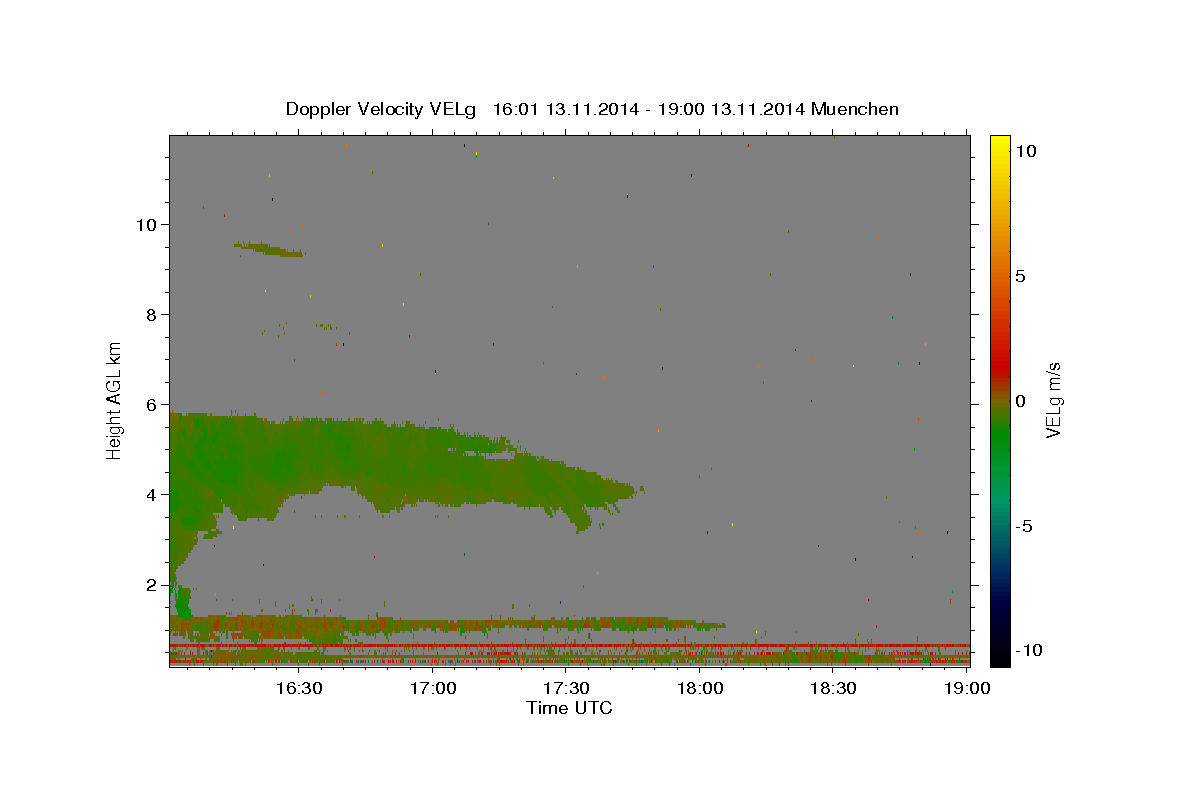Click the height tick label 8
The height and width of the screenshot is (800, 1200).
click(153, 315)
